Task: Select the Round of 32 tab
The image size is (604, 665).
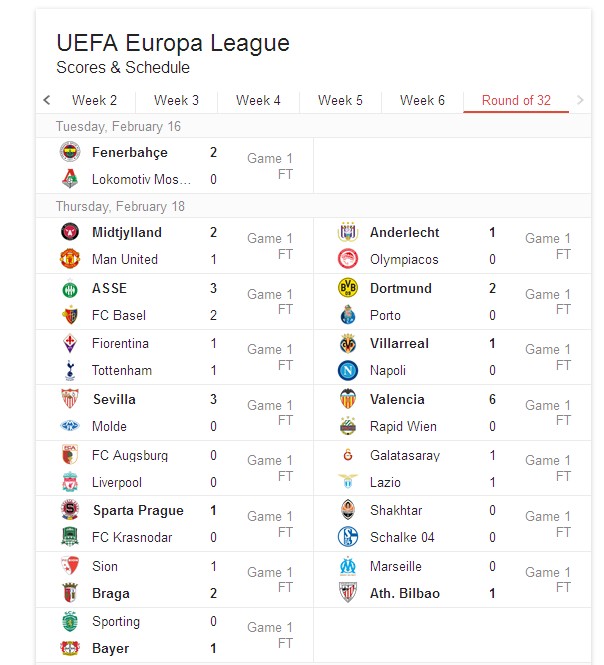Action: click(516, 100)
